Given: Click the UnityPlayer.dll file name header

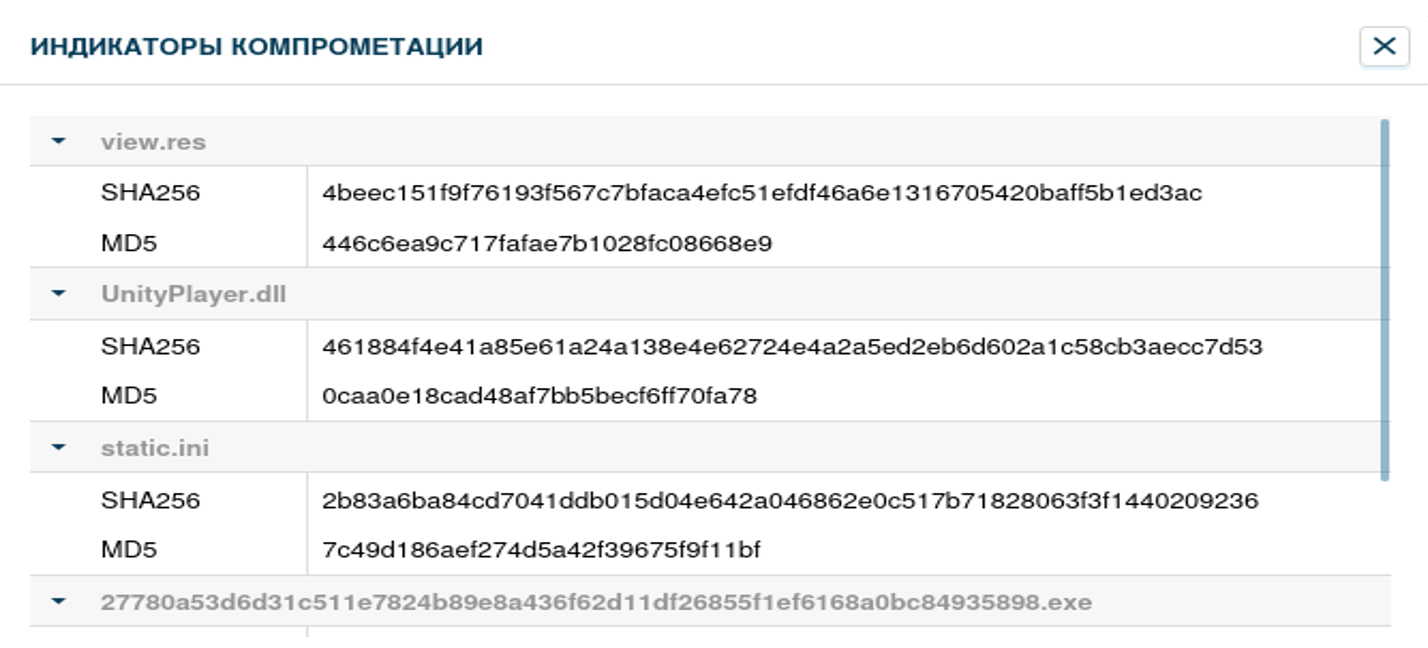Looking at the screenshot, I should click(193, 294).
